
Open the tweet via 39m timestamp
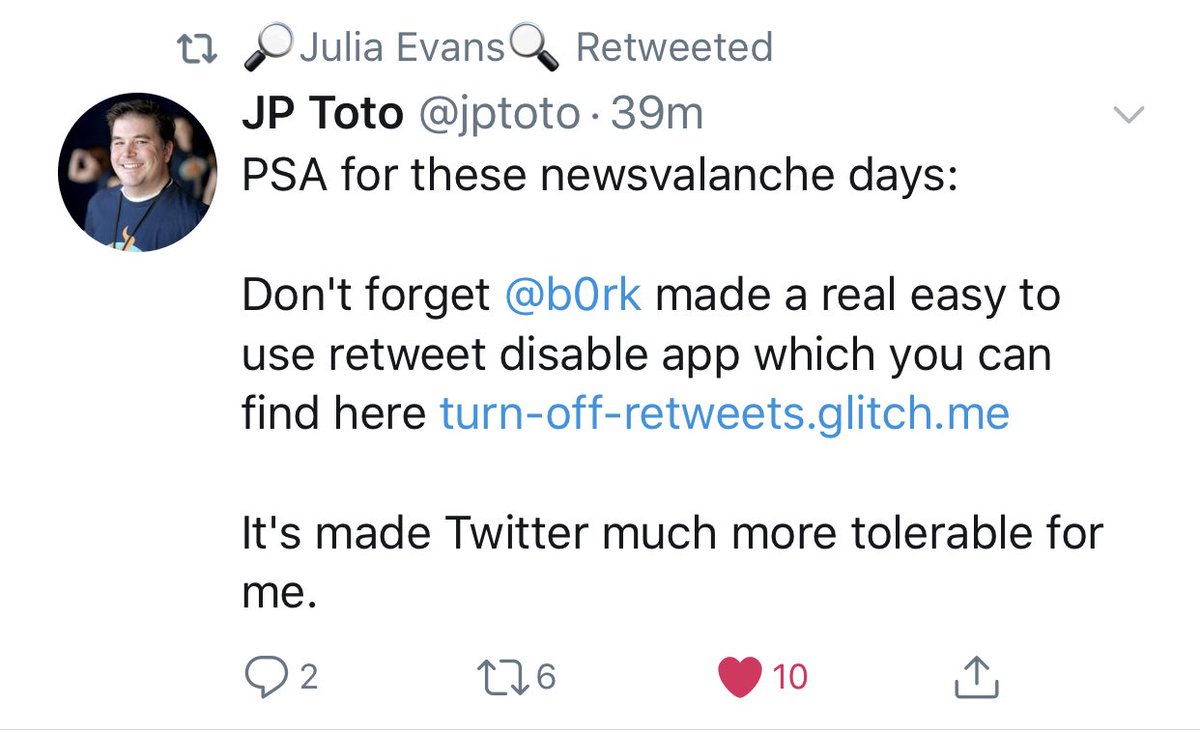[657, 116]
